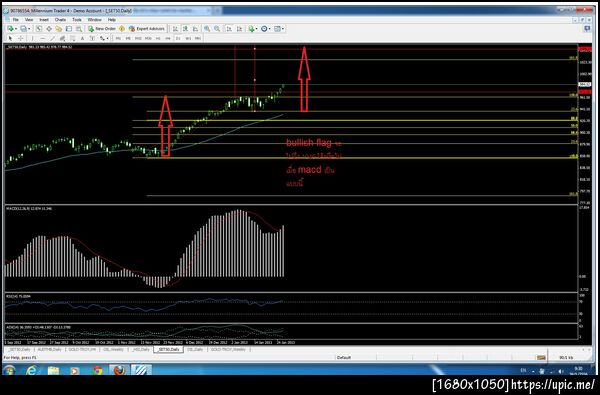Expand the Templates dropdown arrow
This screenshot has height=395, width=600.
pos(283,29)
